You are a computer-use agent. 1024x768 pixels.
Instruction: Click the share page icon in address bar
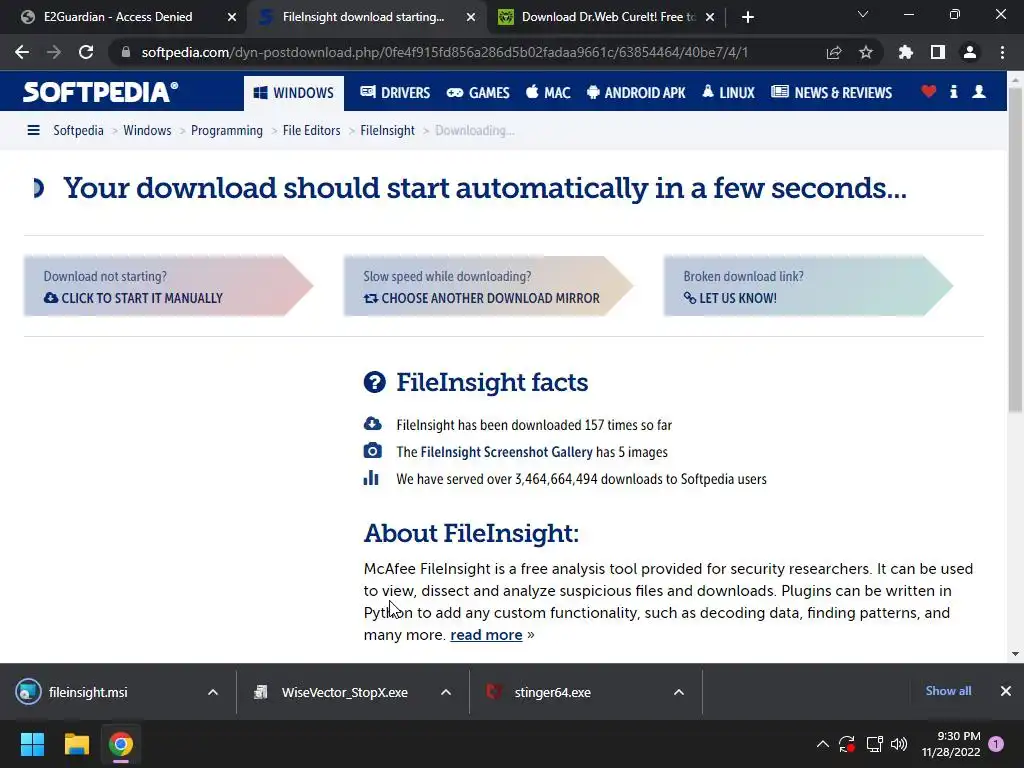point(834,52)
